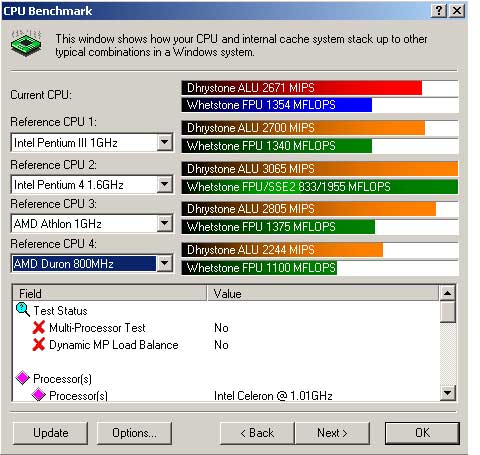The image size is (480, 455).
Task: Click the Reference CPU 3: label
Action: click(53, 204)
